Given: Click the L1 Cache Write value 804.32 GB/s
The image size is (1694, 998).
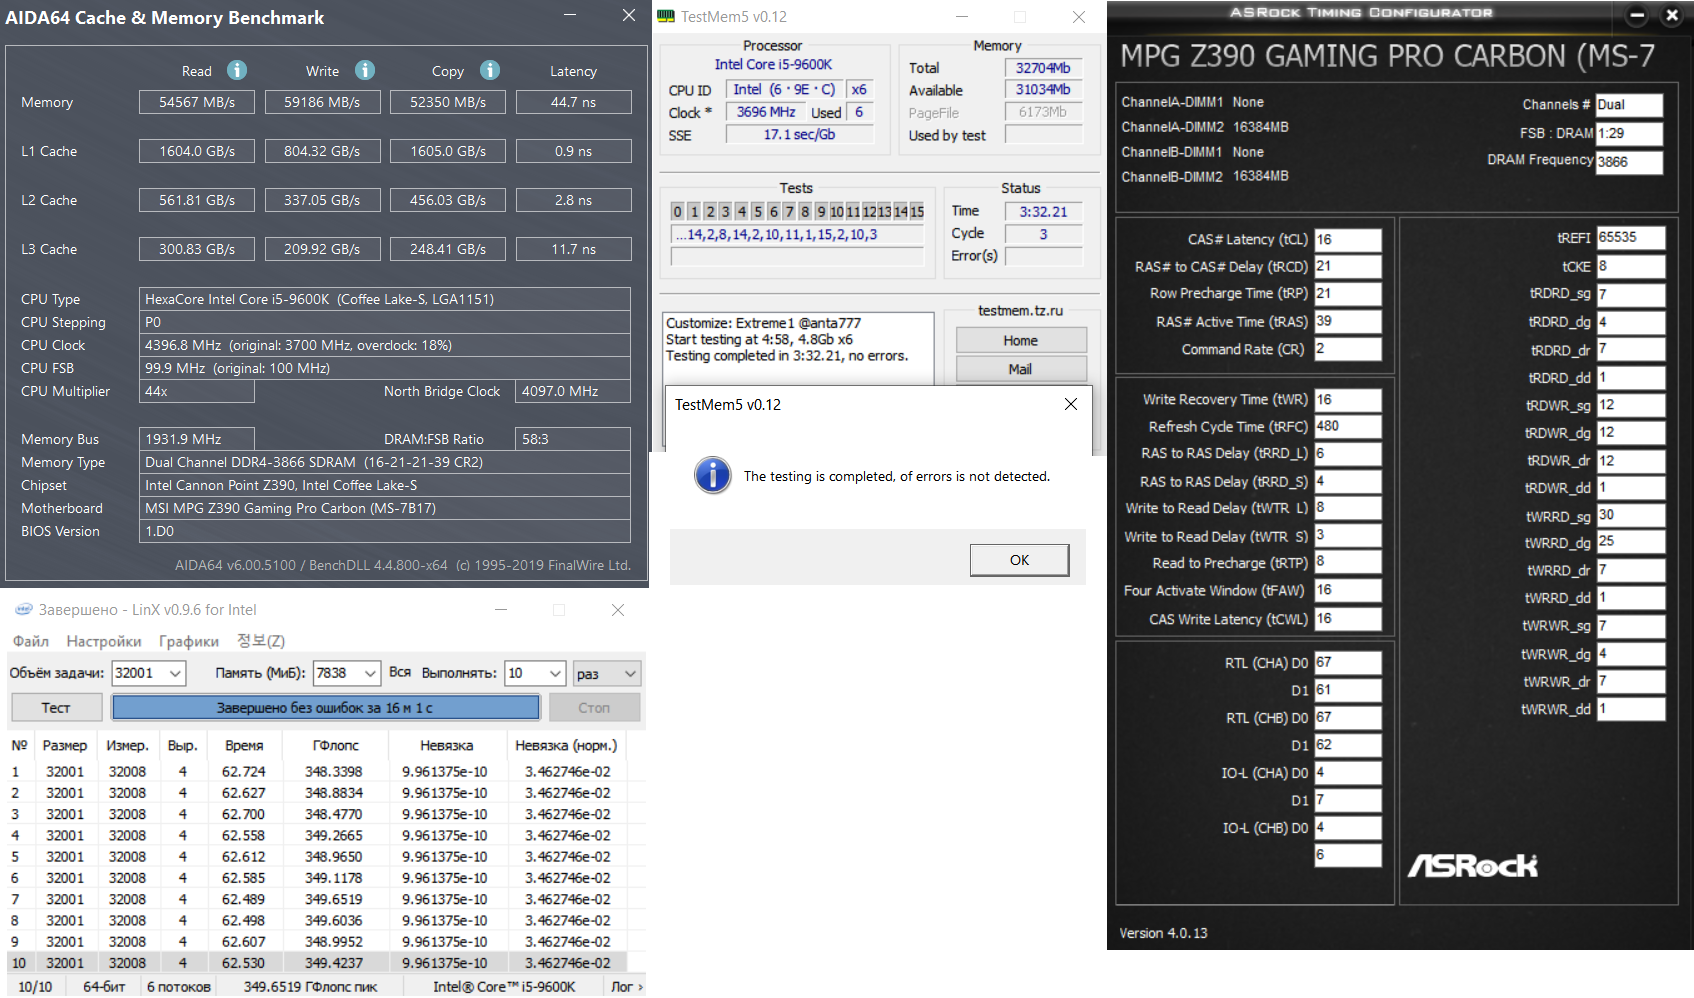Looking at the screenshot, I should [322, 151].
